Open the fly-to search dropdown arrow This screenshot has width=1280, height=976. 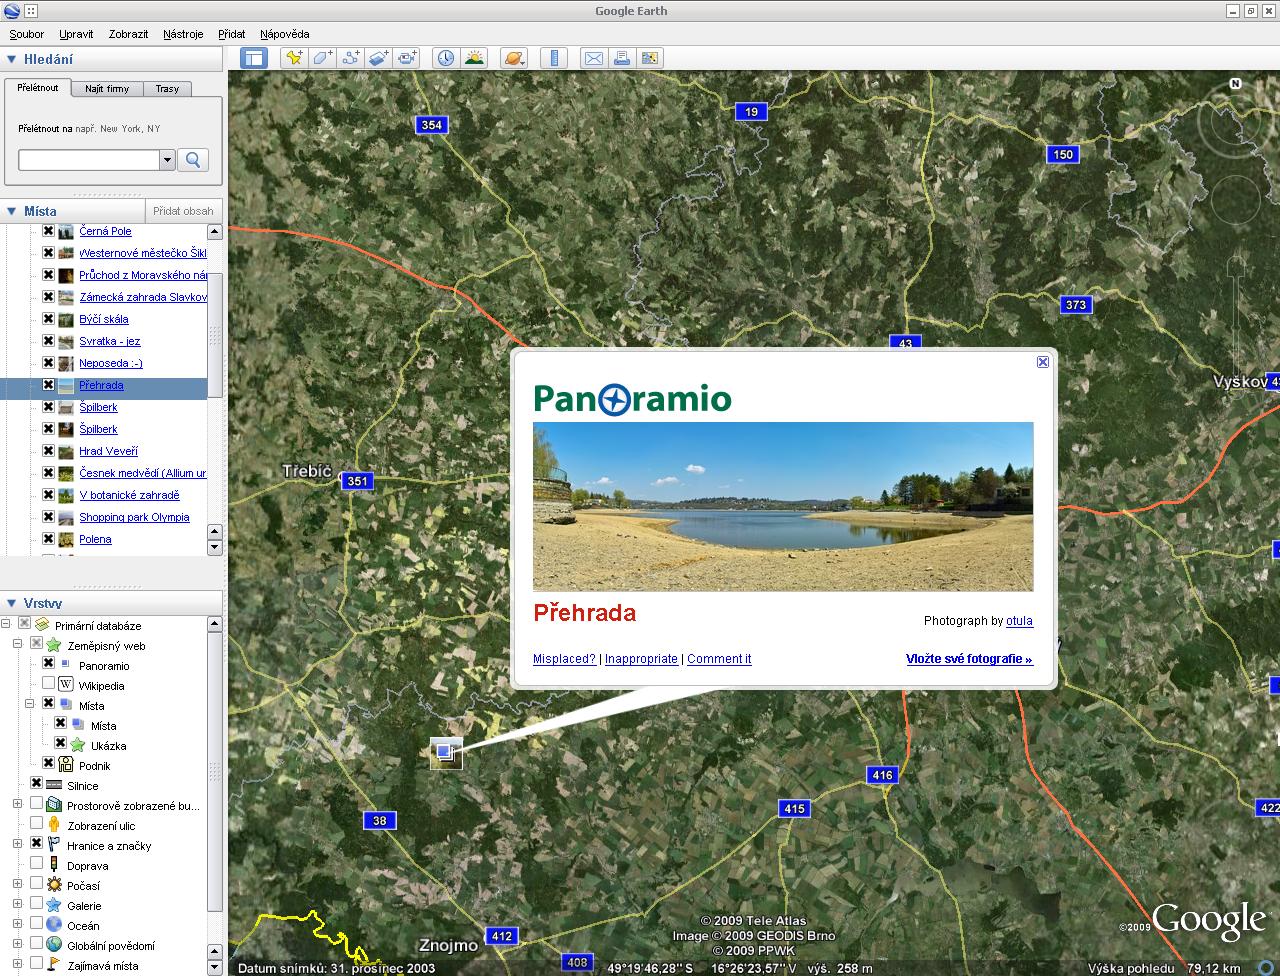click(167, 160)
